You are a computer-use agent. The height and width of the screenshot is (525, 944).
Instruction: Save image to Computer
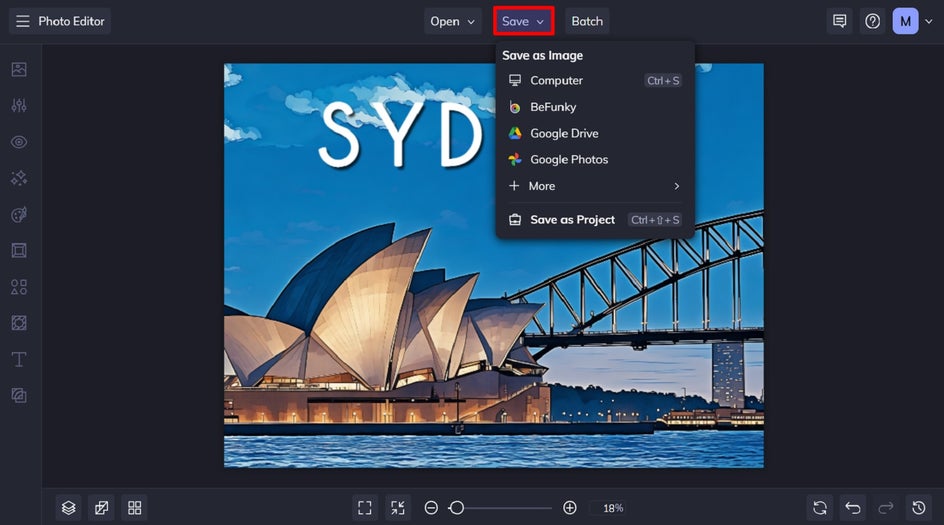595,80
